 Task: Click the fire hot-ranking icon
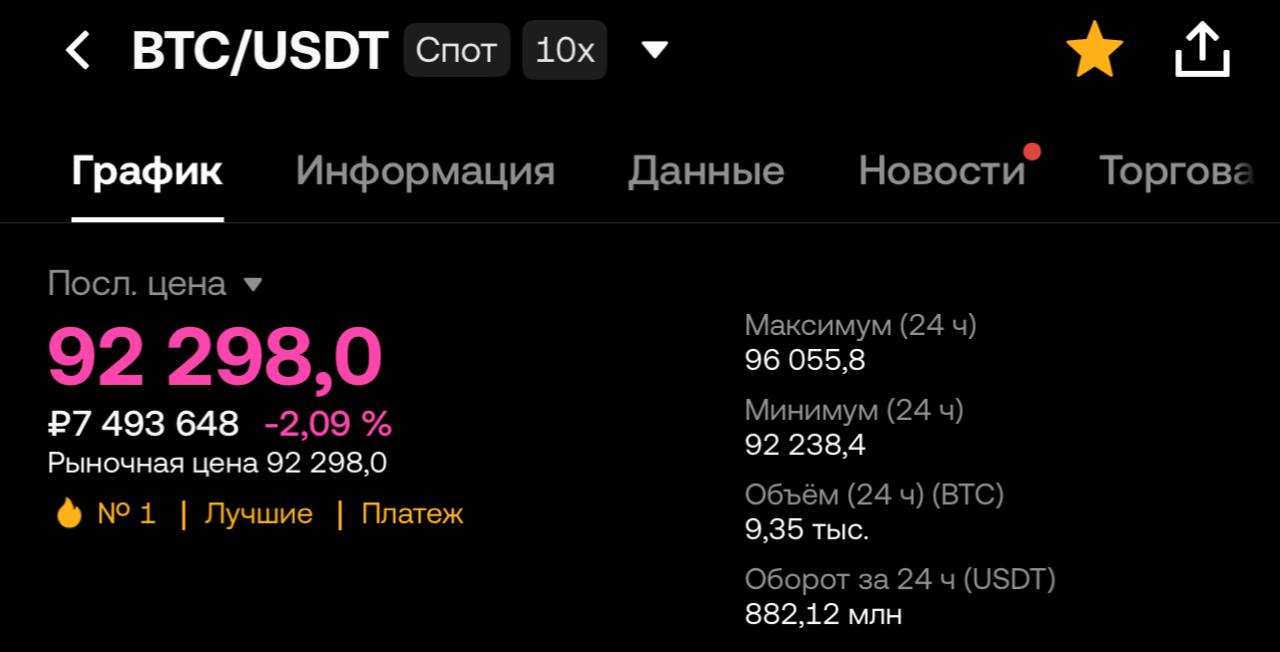pos(69,514)
